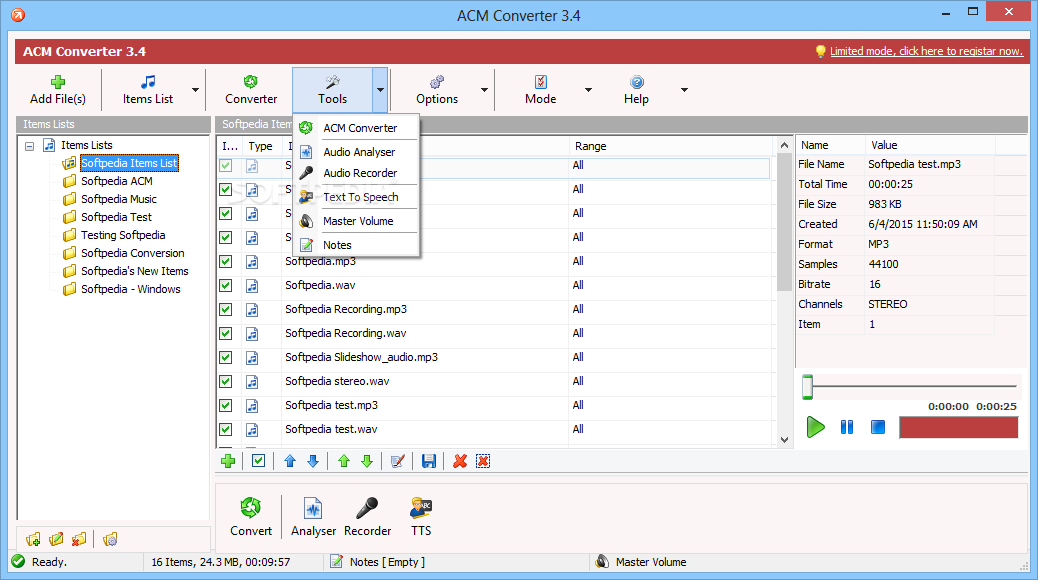Click the blue up arrow icon
Viewport: 1038px width, 580px height.
pos(290,461)
